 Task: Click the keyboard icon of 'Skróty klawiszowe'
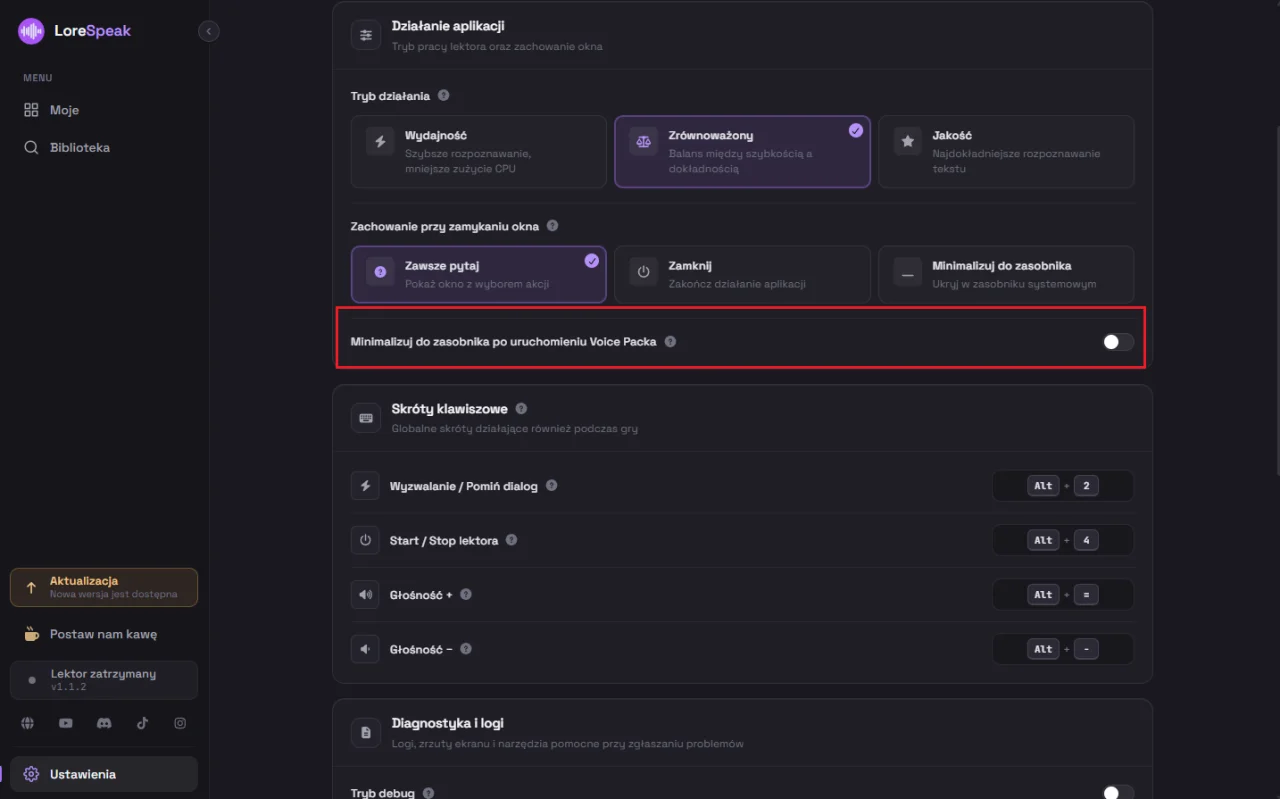point(366,418)
